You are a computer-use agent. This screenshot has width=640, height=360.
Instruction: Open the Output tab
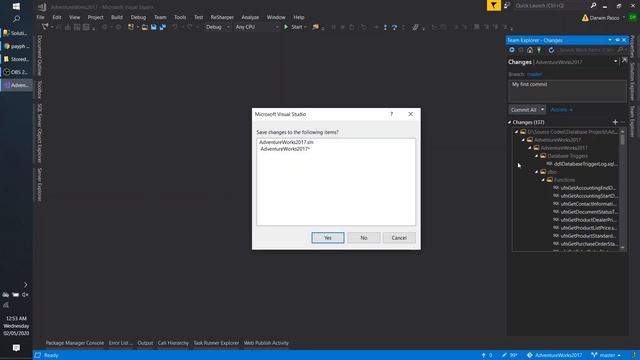pyautogui.click(x=145, y=343)
